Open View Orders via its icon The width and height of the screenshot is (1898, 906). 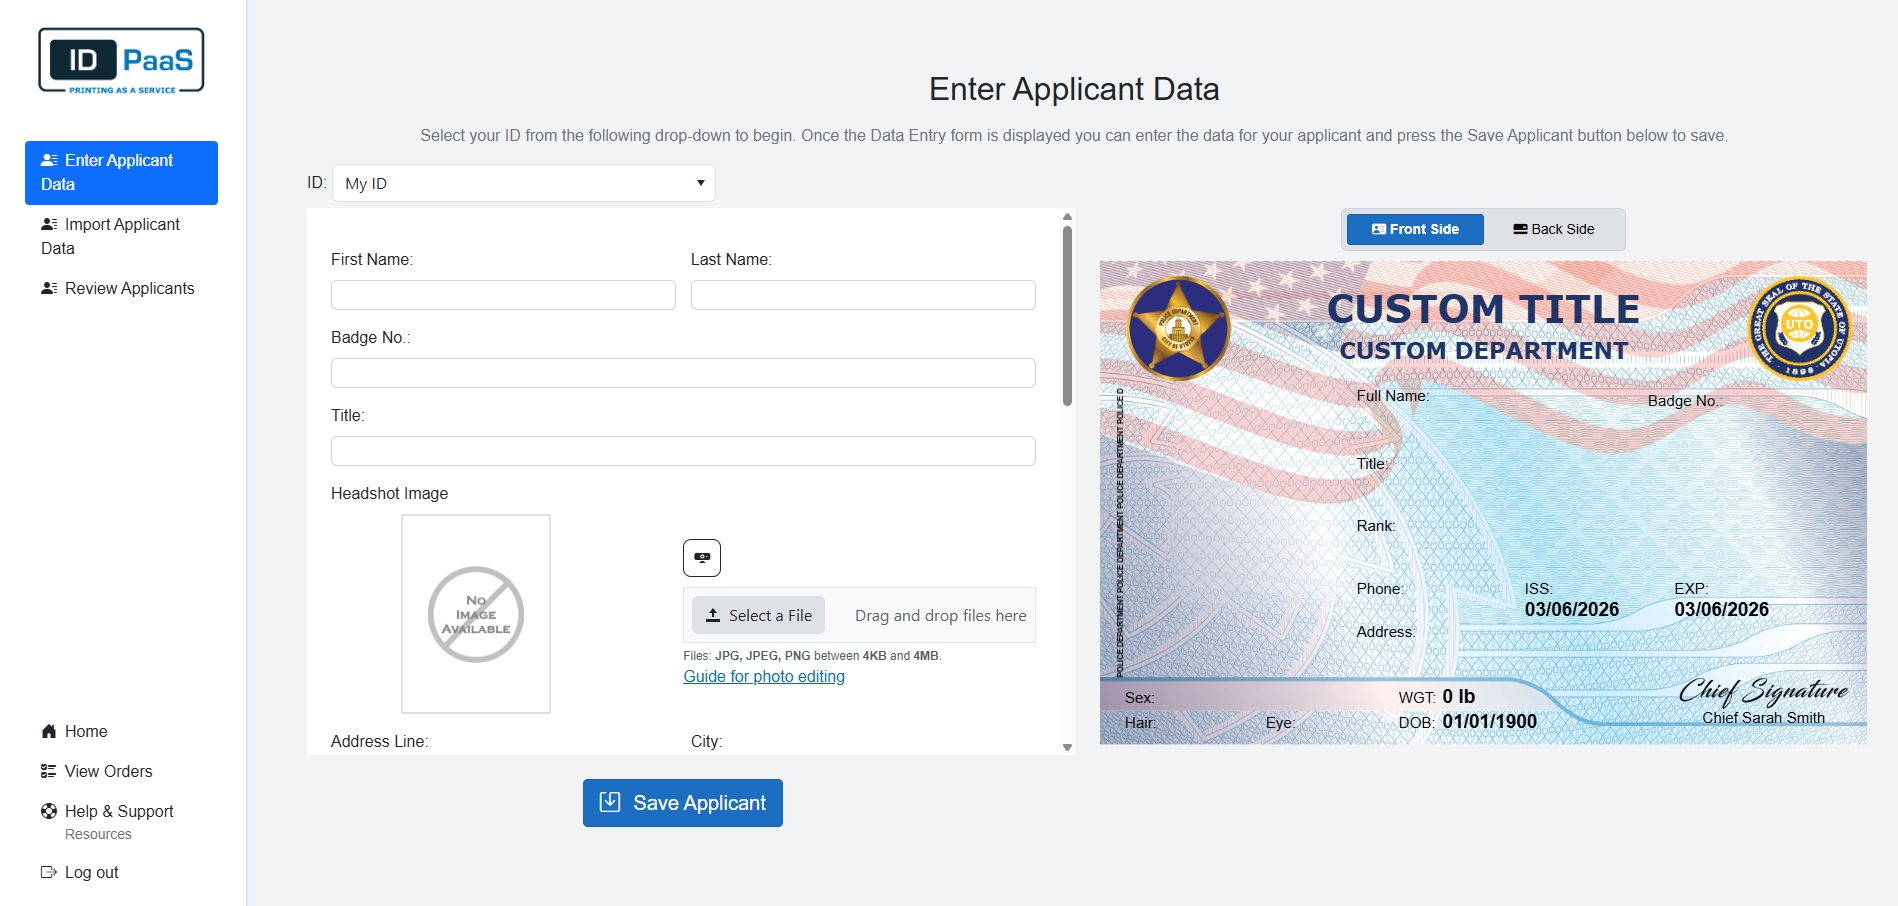point(47,770)
